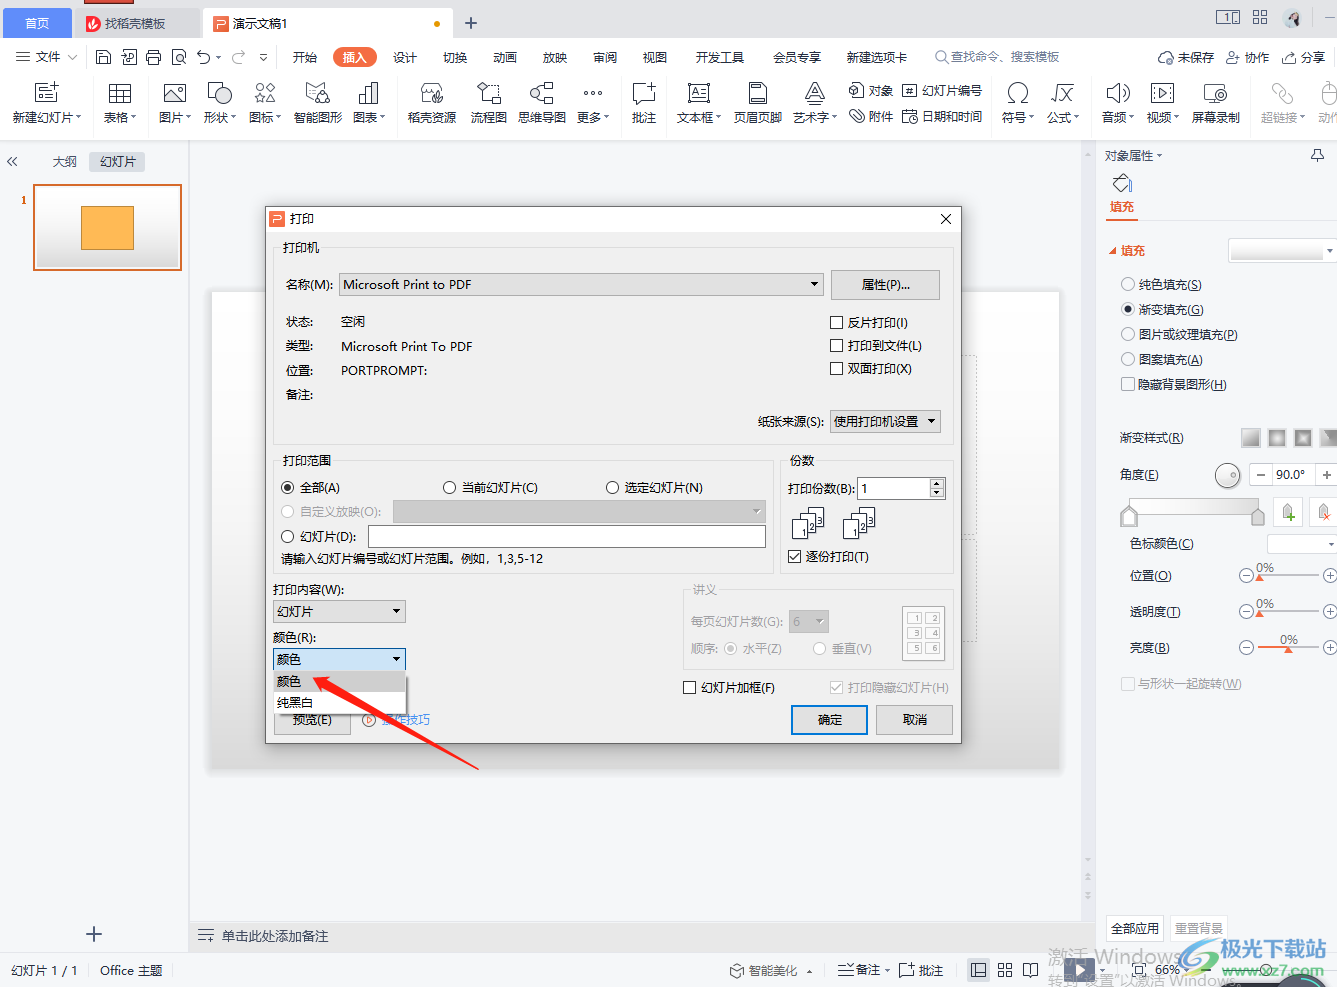Click the 全部应用 apply-all button
Viewport: 1337px width, 987px height.
pos(1135,928)
